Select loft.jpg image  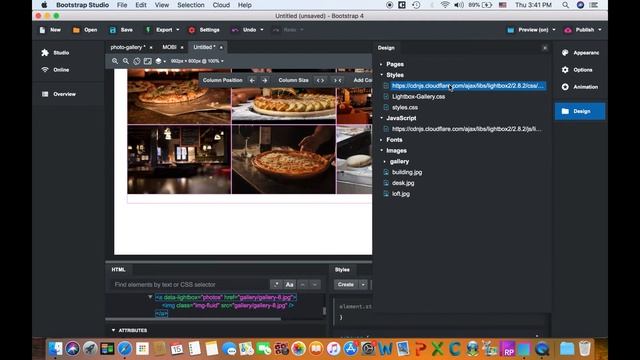pyautogui.click(x=401, y=194)
